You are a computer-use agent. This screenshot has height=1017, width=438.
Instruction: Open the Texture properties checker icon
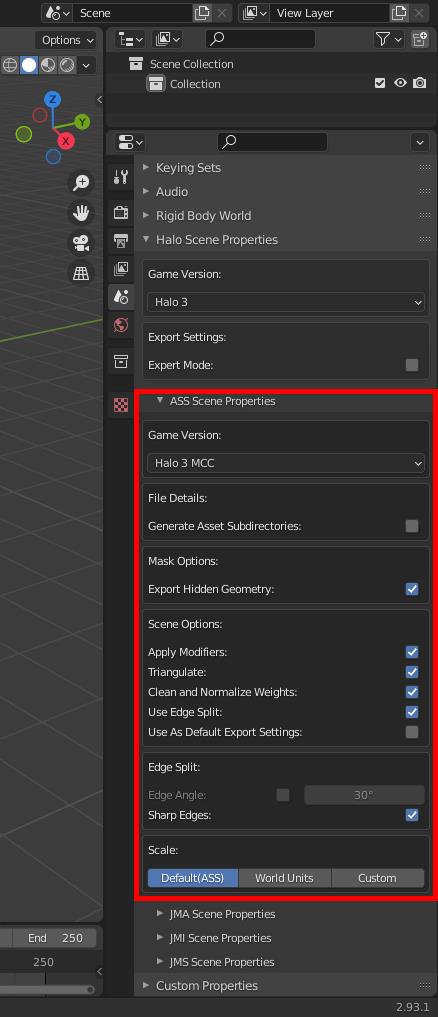tap(121, 405)
